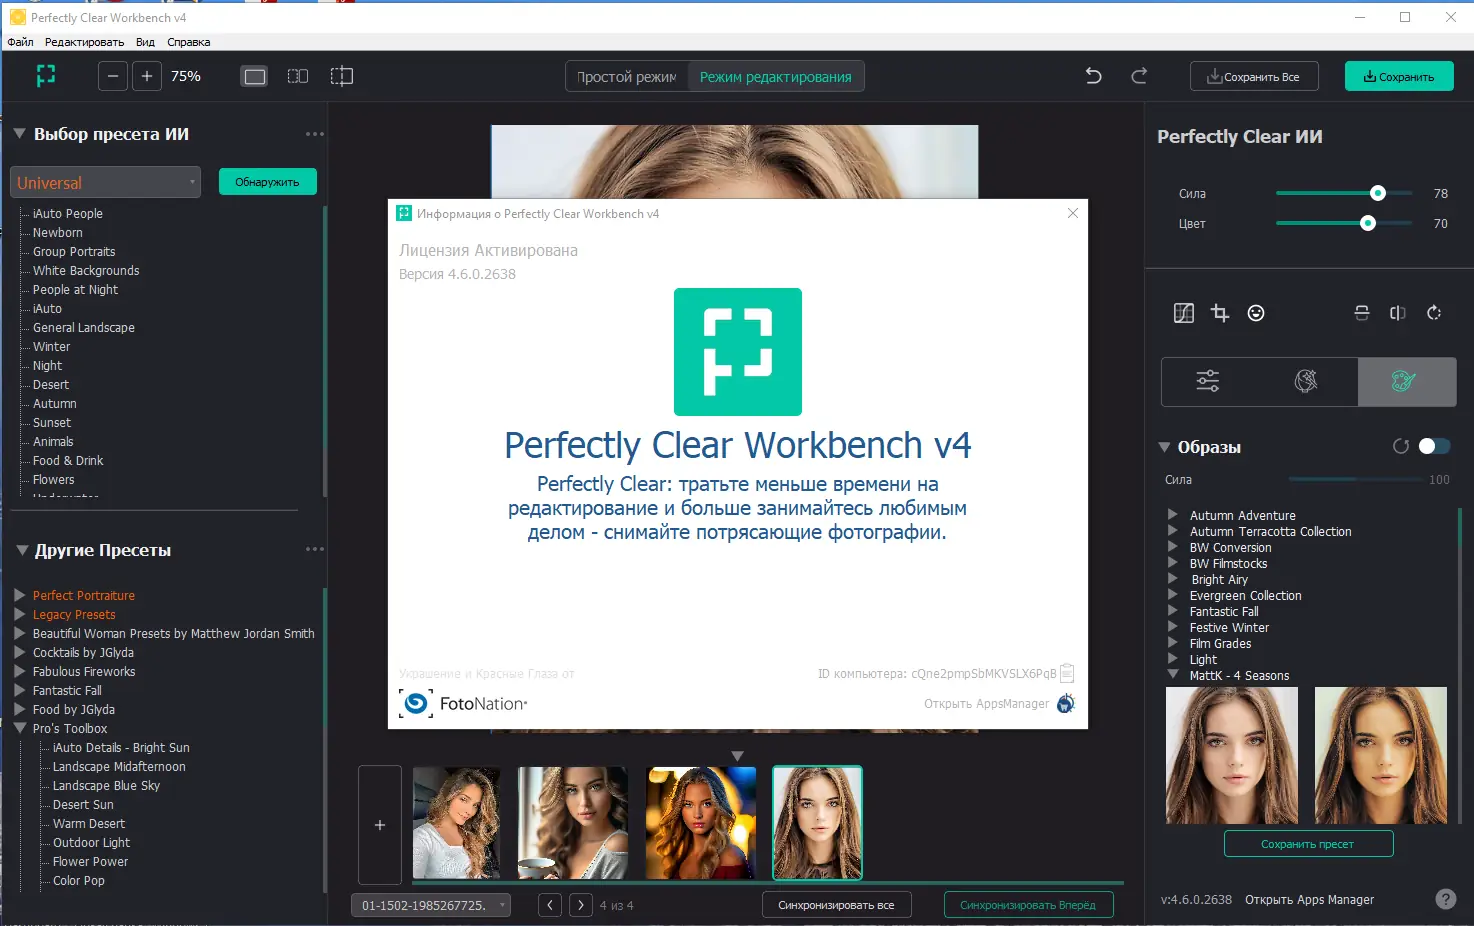Viewport: 1474px width, 926px height.
Task: Open the Редактировать menu
Action: click(x=84, y=42)
